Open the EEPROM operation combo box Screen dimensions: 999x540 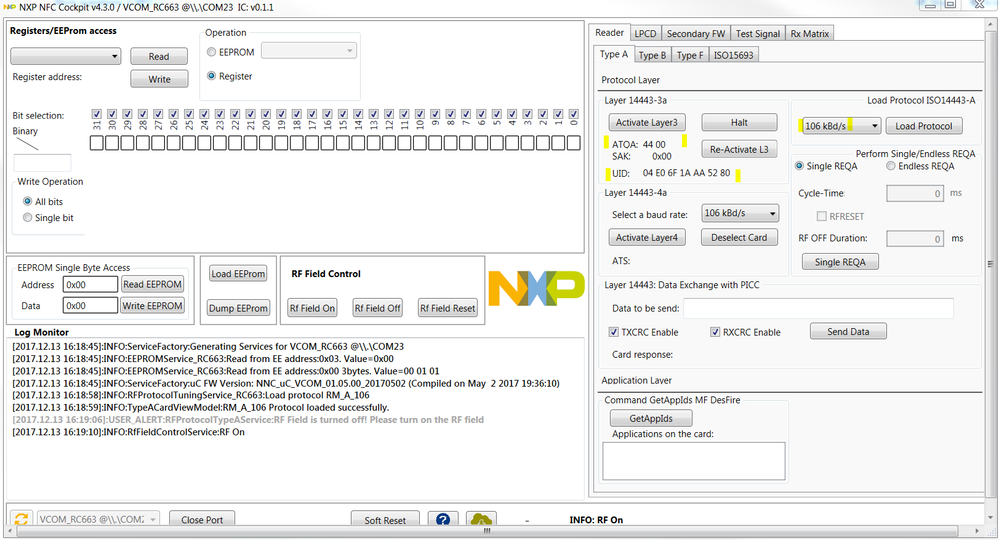pos(309,51)
